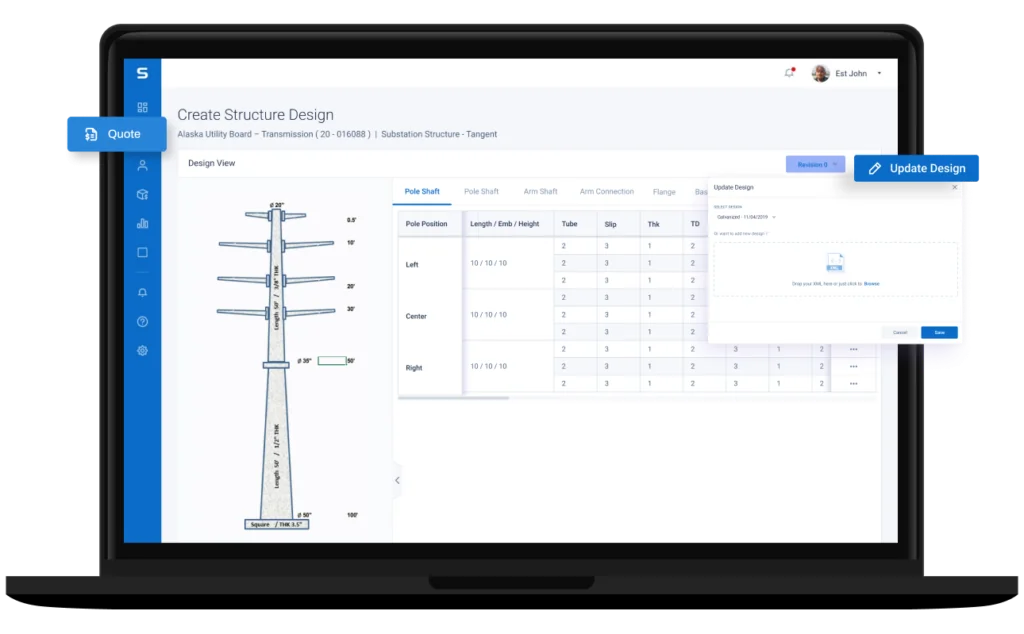Open the dashboard grid icon in sidebar
1024x634 pixels.
142,107
